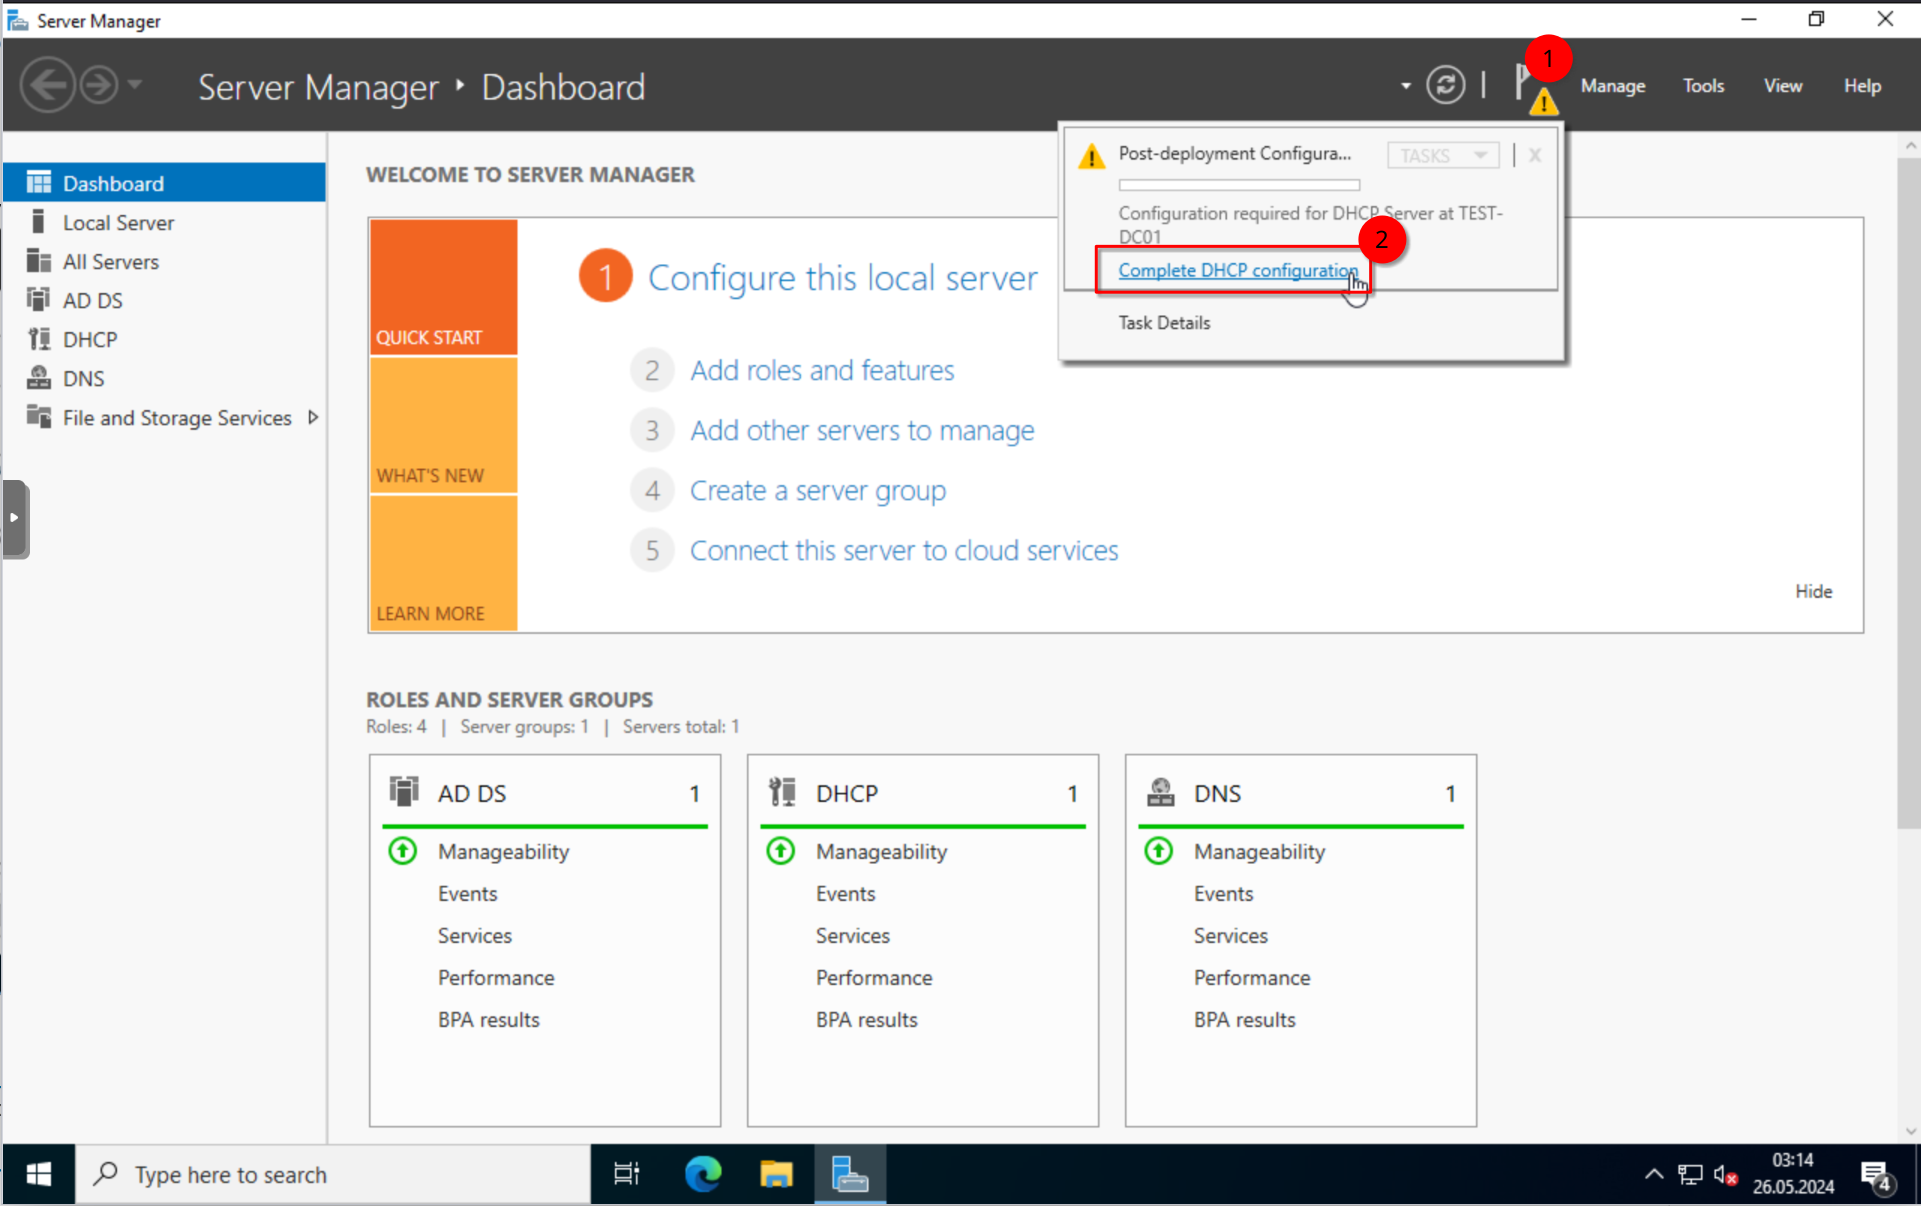Screen dimensions: 1921x1206
Task: Select the LEARN MORE tile
Action: coord(443,563)
